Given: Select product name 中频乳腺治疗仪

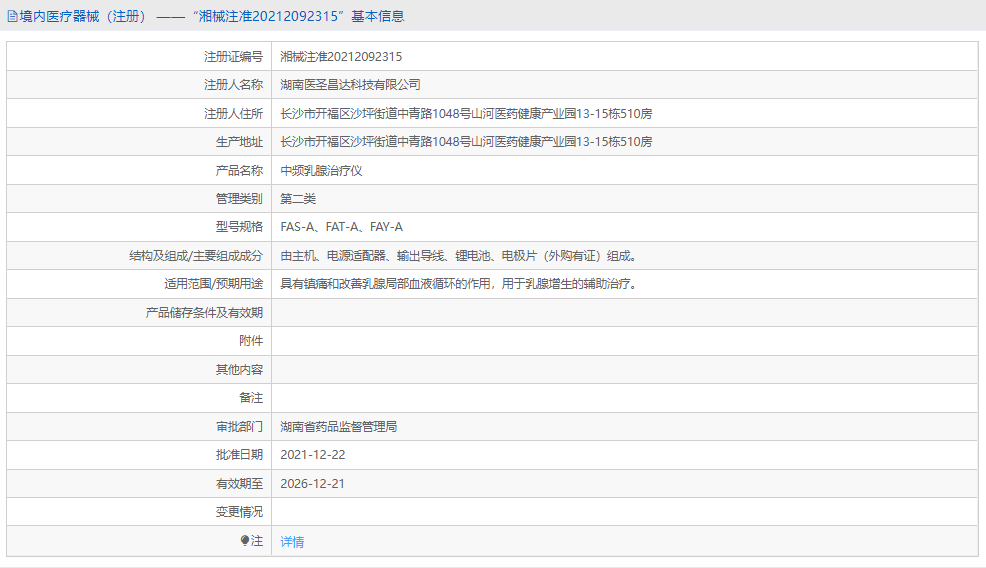Looking at the screenshot, I should (321, 170).
